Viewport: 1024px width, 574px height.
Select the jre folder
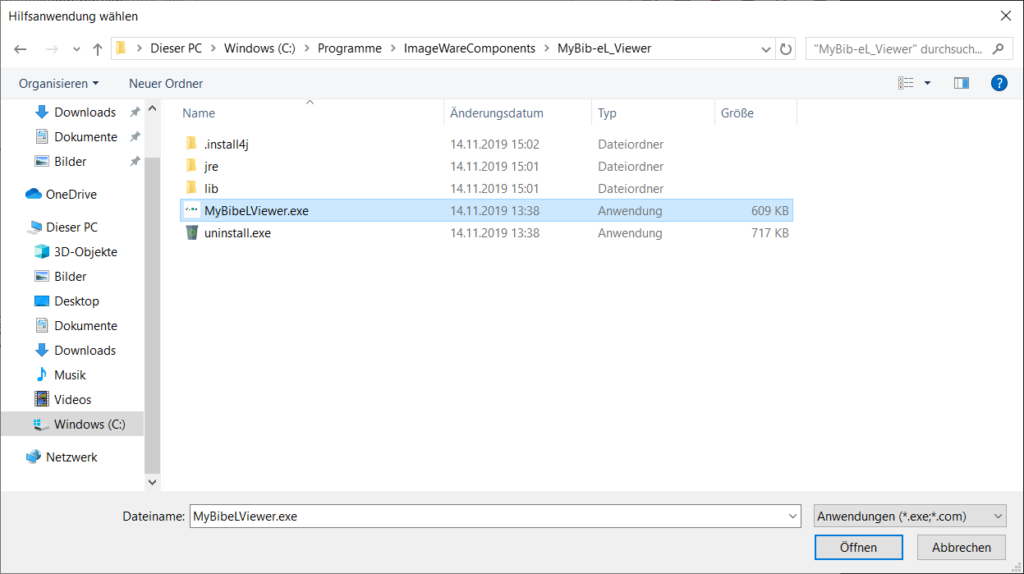click(x=487, y=167)
